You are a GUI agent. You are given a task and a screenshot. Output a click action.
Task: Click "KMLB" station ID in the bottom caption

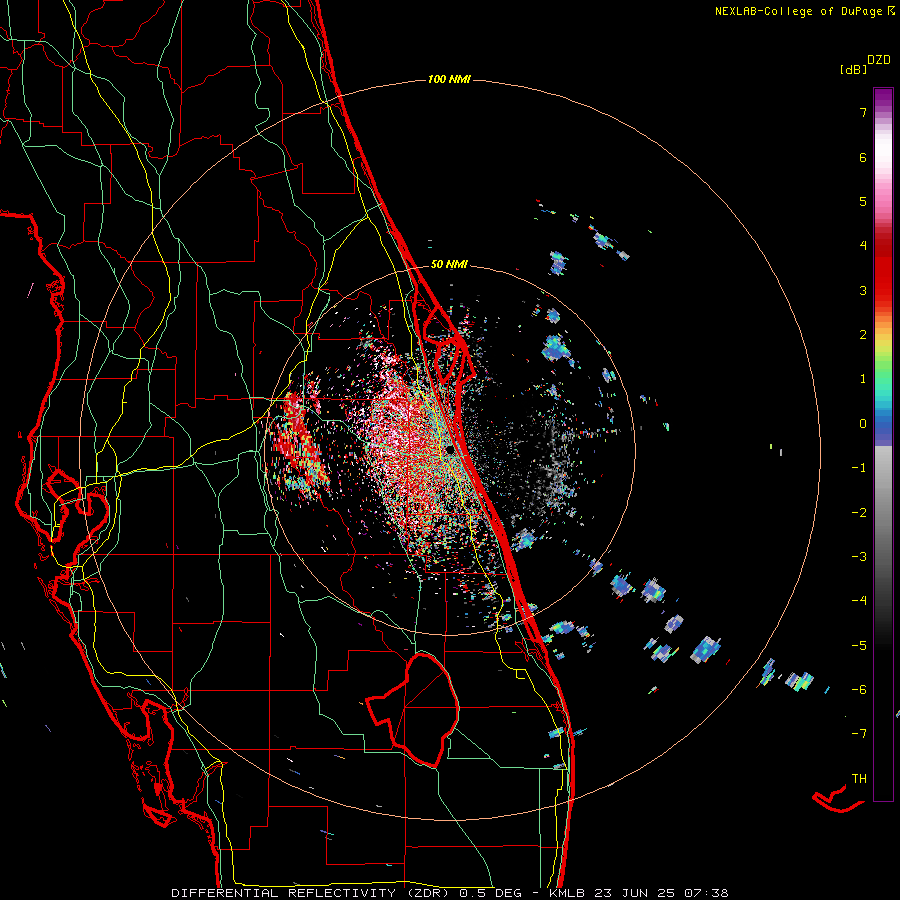[568, 893]
